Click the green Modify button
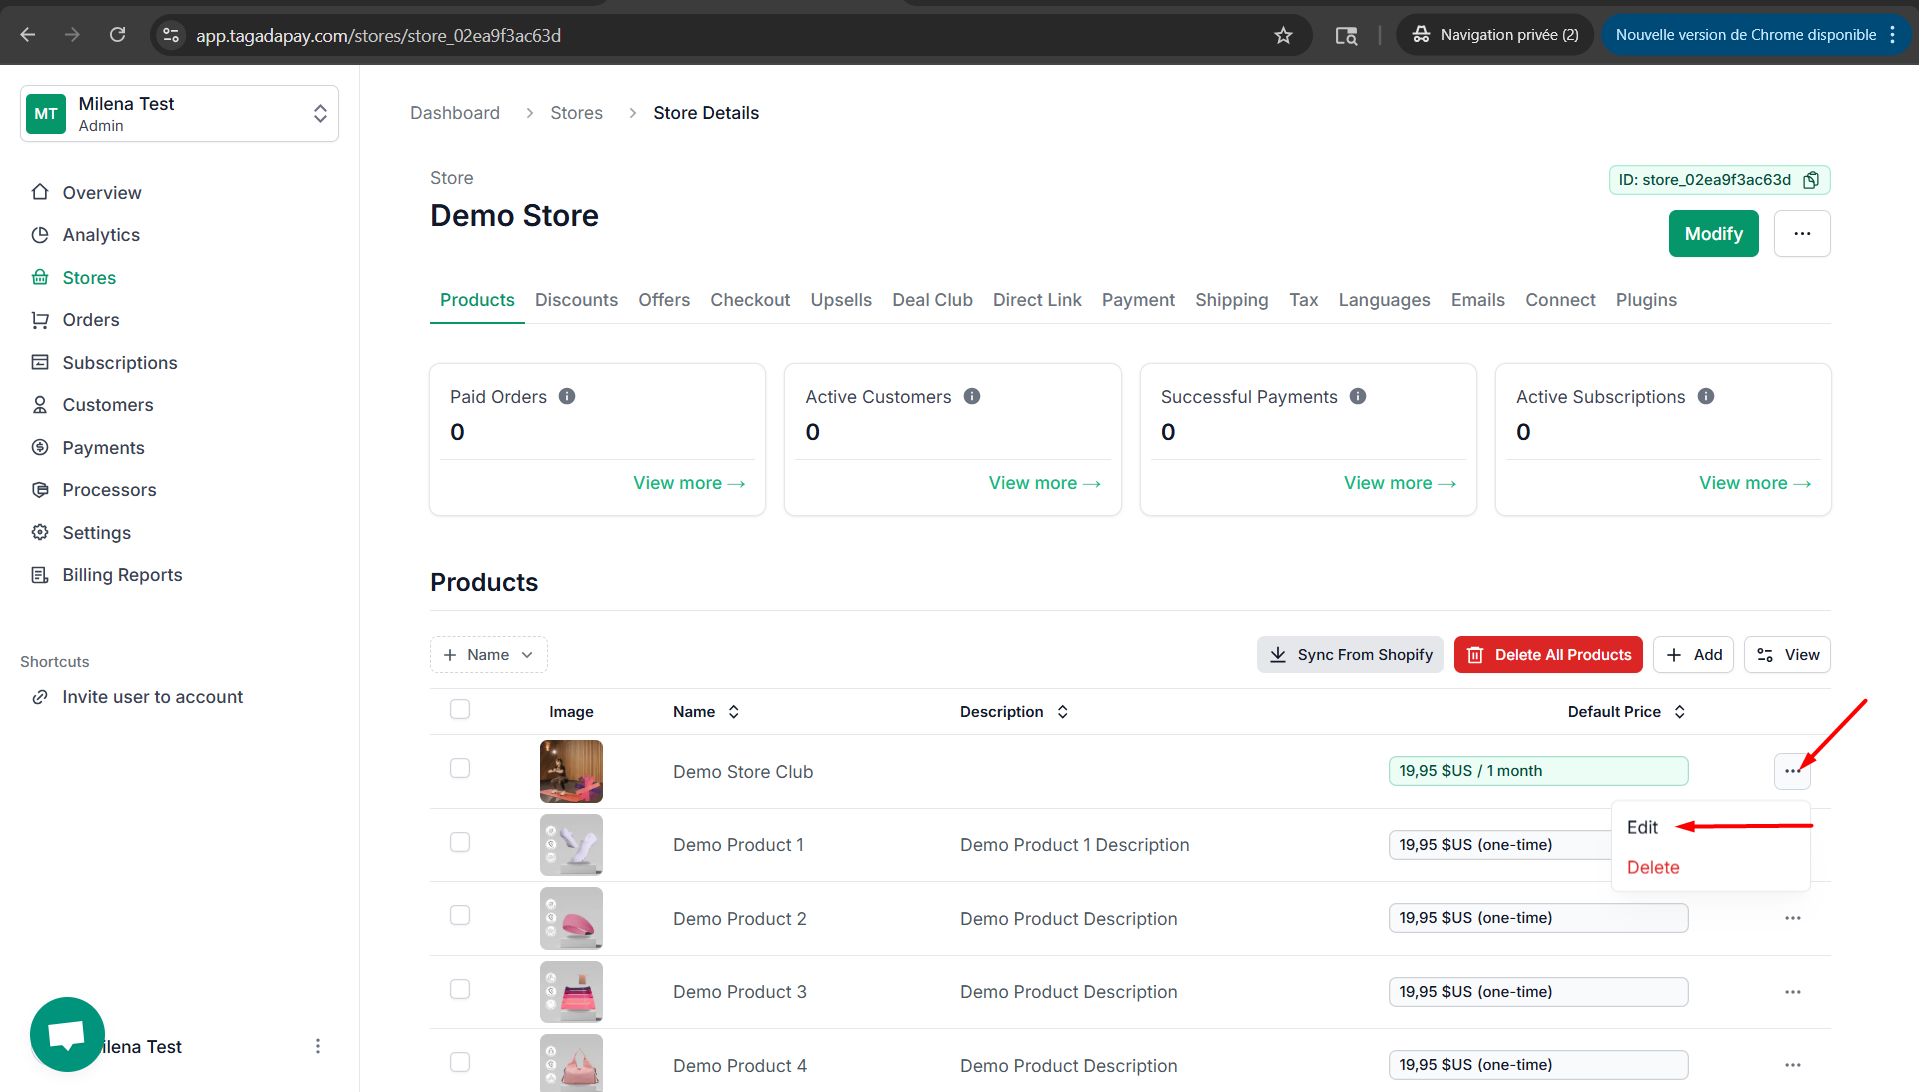Viewport: 1919px width, 1092px height. coord(1712,234)
